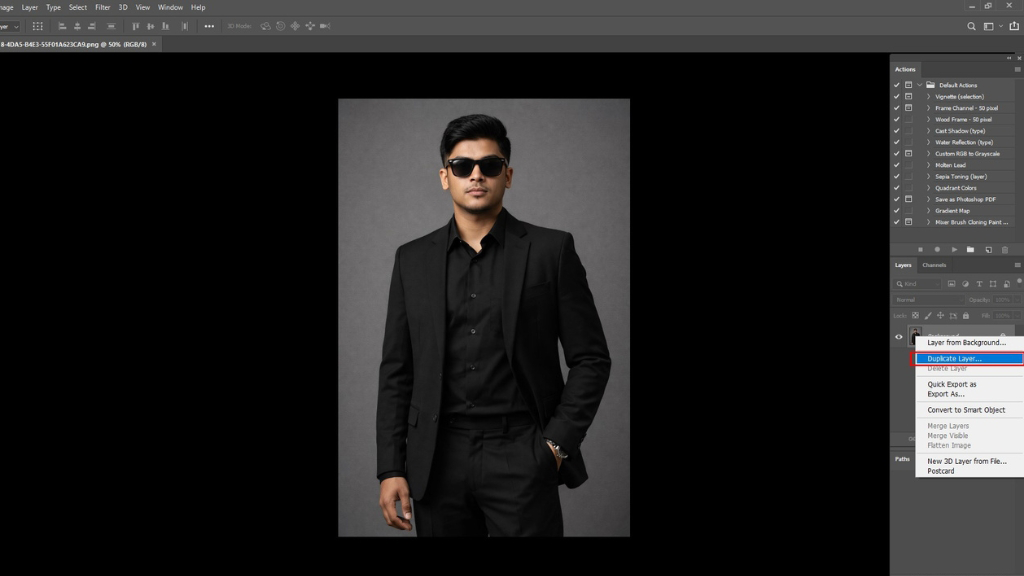Click the align right edges icon
This screenshot has height=576, width=1024.
(x=92, y=26)
